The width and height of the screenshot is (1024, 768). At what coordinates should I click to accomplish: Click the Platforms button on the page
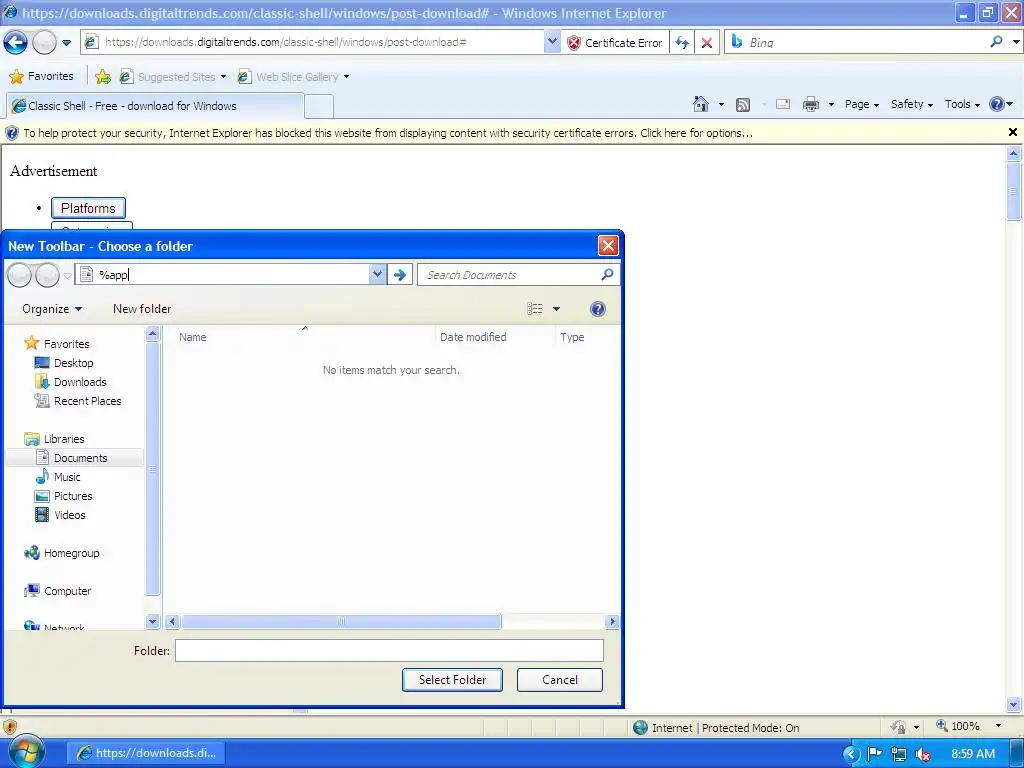pos(88,208)
